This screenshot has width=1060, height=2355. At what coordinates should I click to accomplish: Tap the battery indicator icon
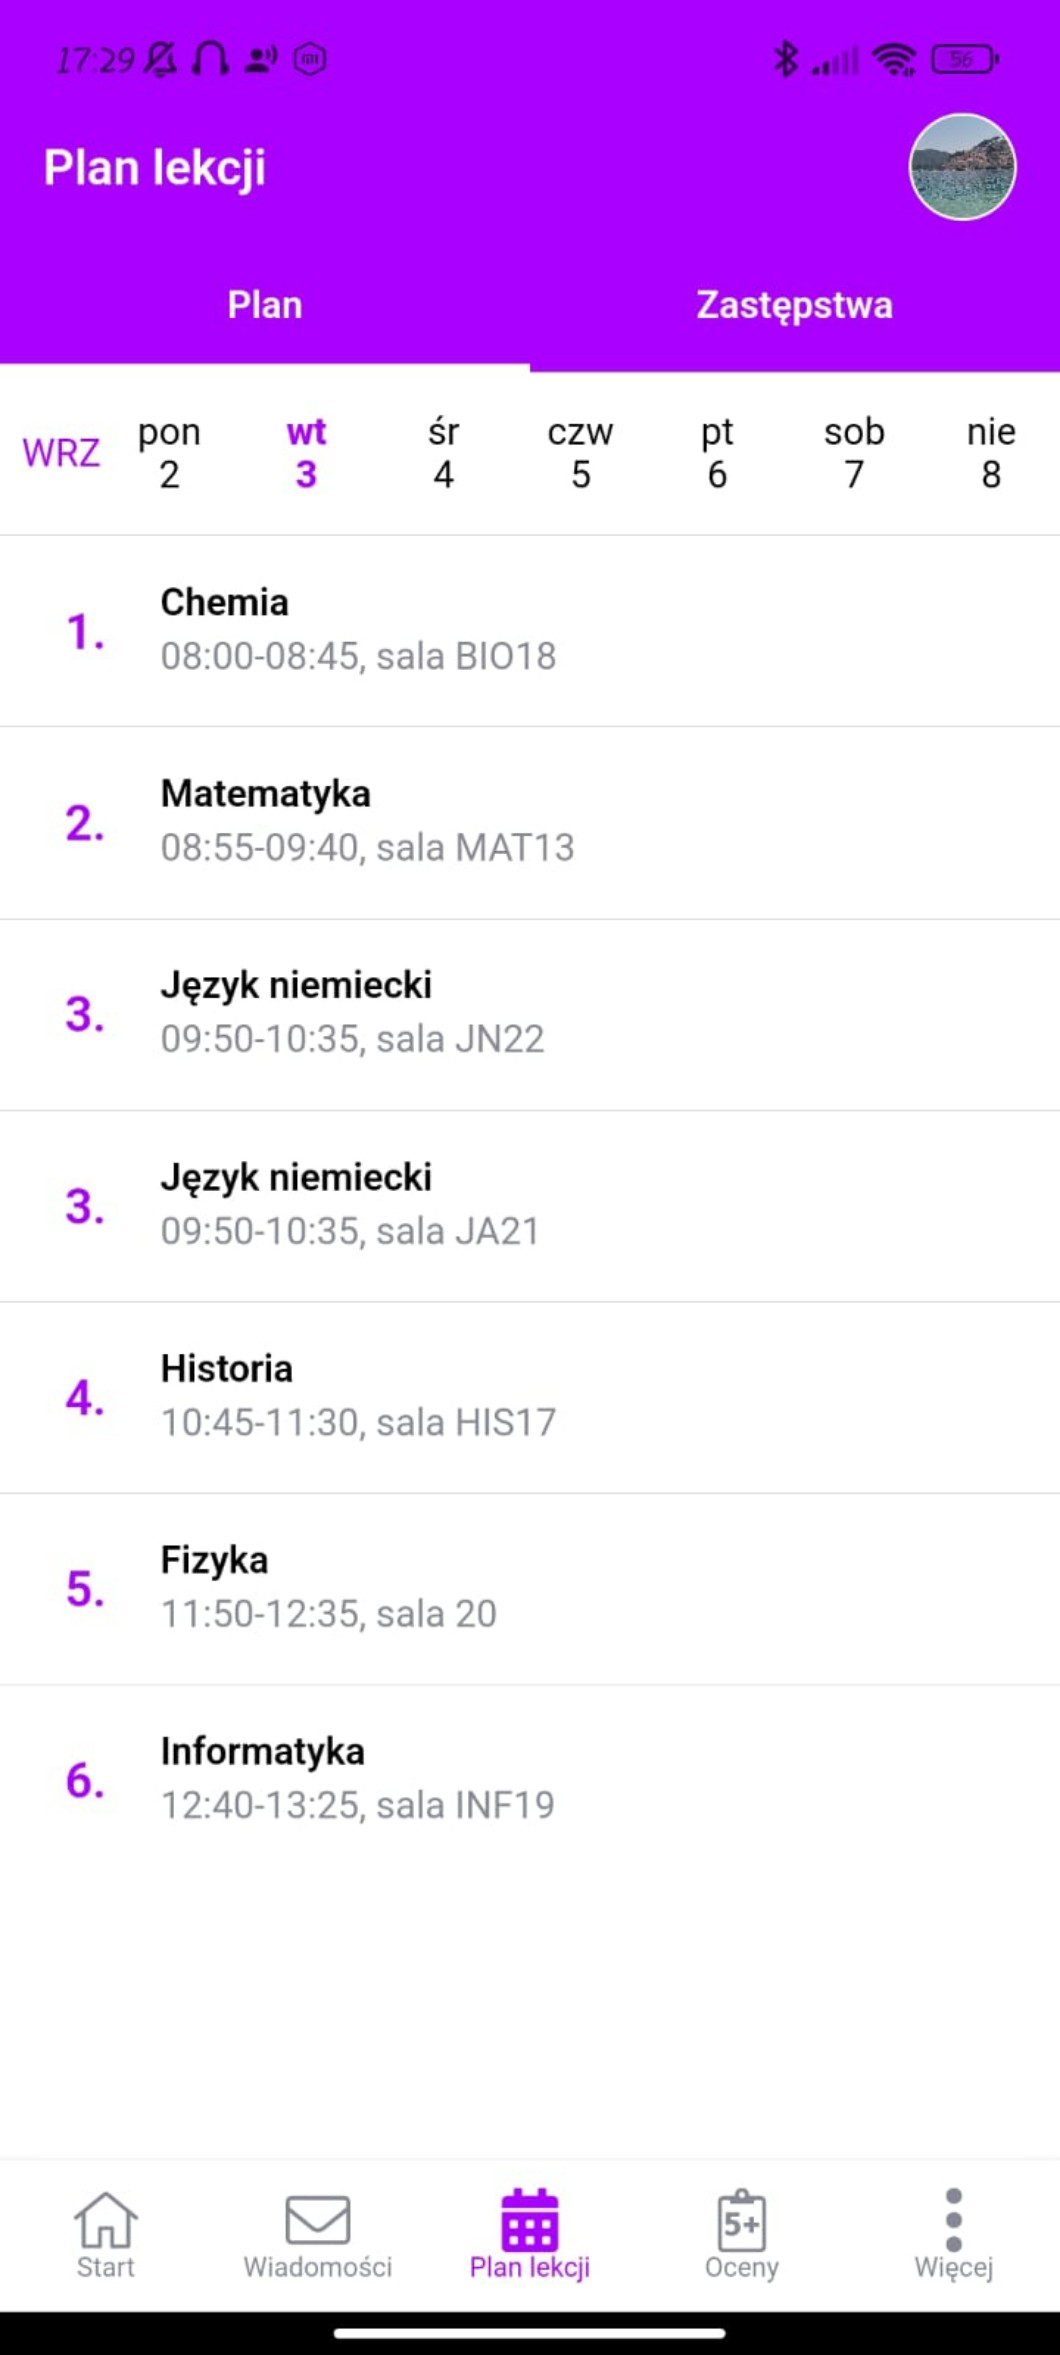coord(964,60)
